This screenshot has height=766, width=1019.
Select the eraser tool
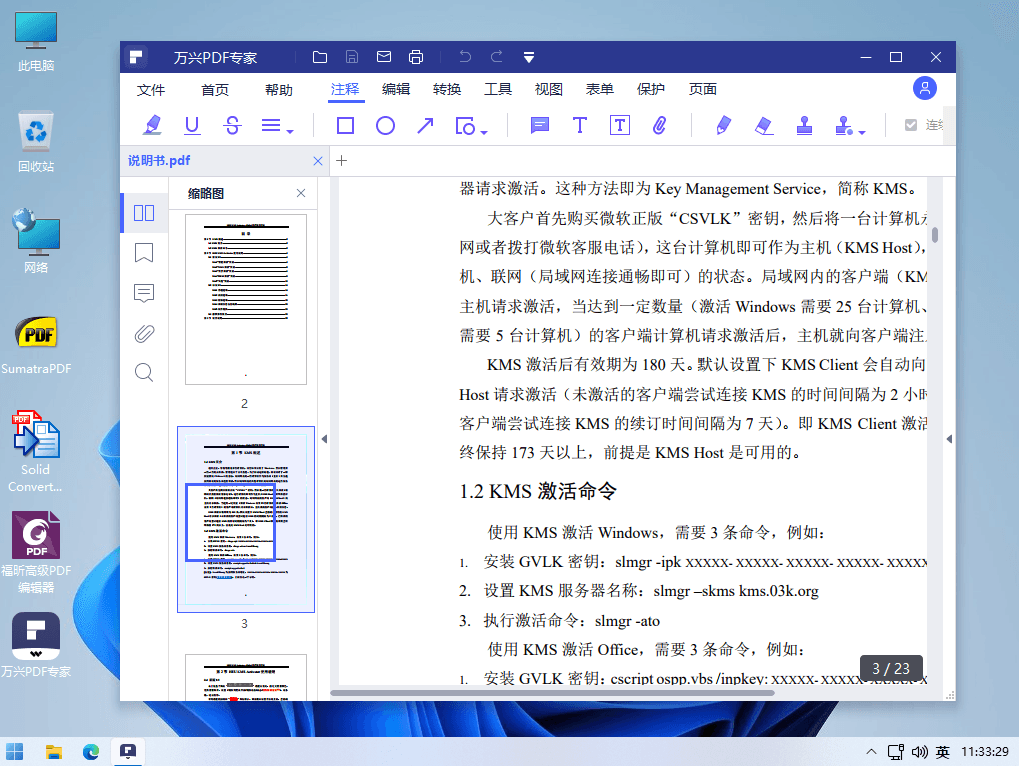764,125
